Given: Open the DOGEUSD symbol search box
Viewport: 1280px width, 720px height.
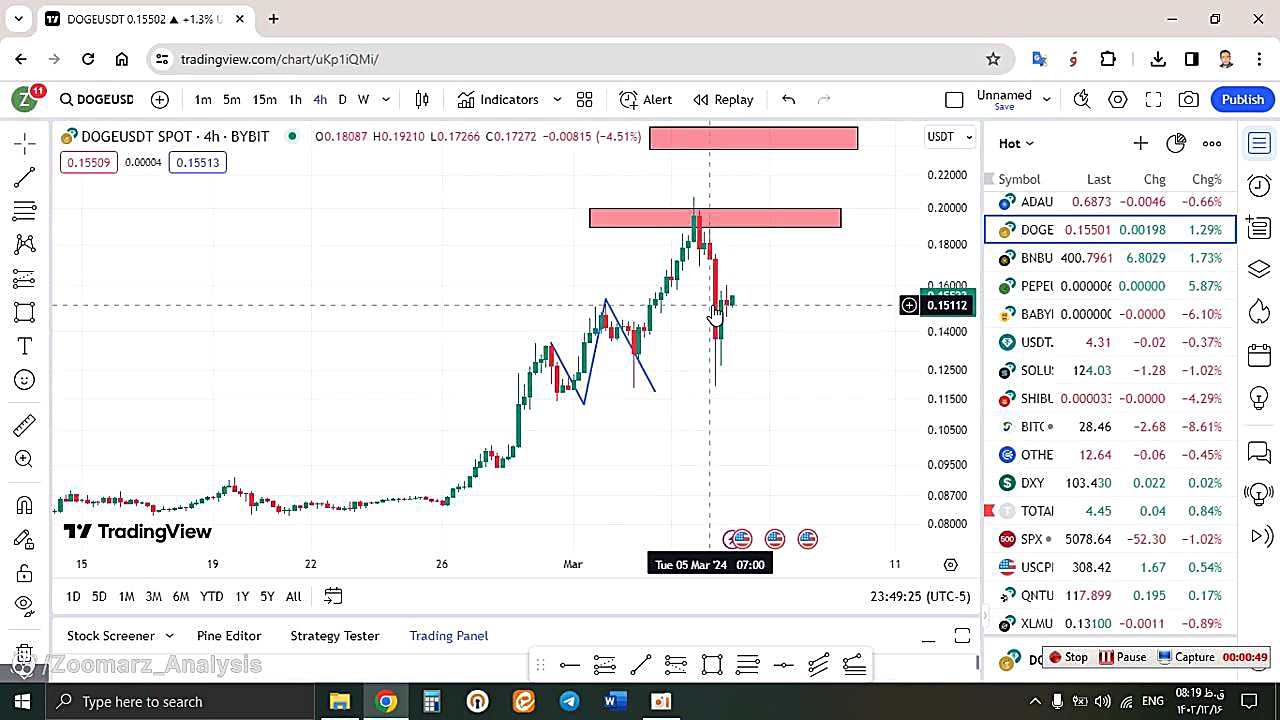Looking at the screenshot, I should click(x=96, y=99).
